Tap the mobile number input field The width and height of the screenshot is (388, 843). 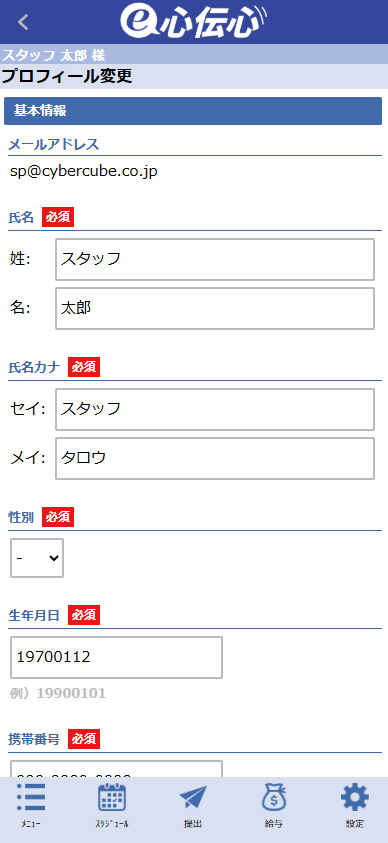point(116,769)
